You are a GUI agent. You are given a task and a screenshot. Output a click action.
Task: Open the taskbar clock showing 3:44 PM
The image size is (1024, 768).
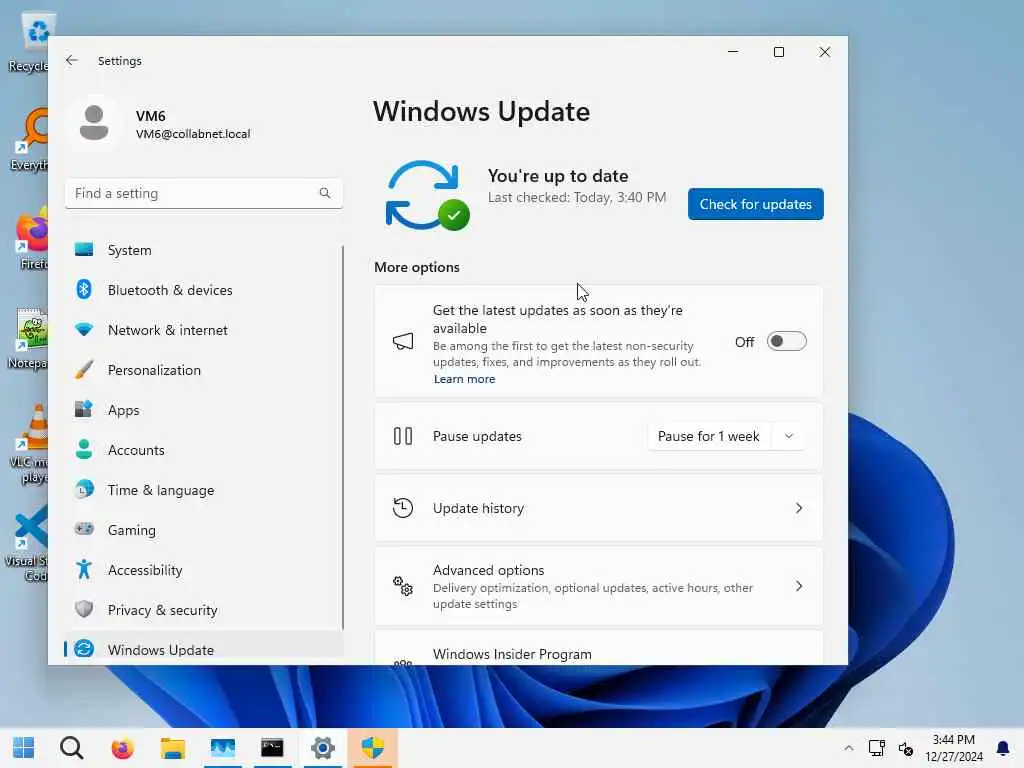click(x=953, y=748)
